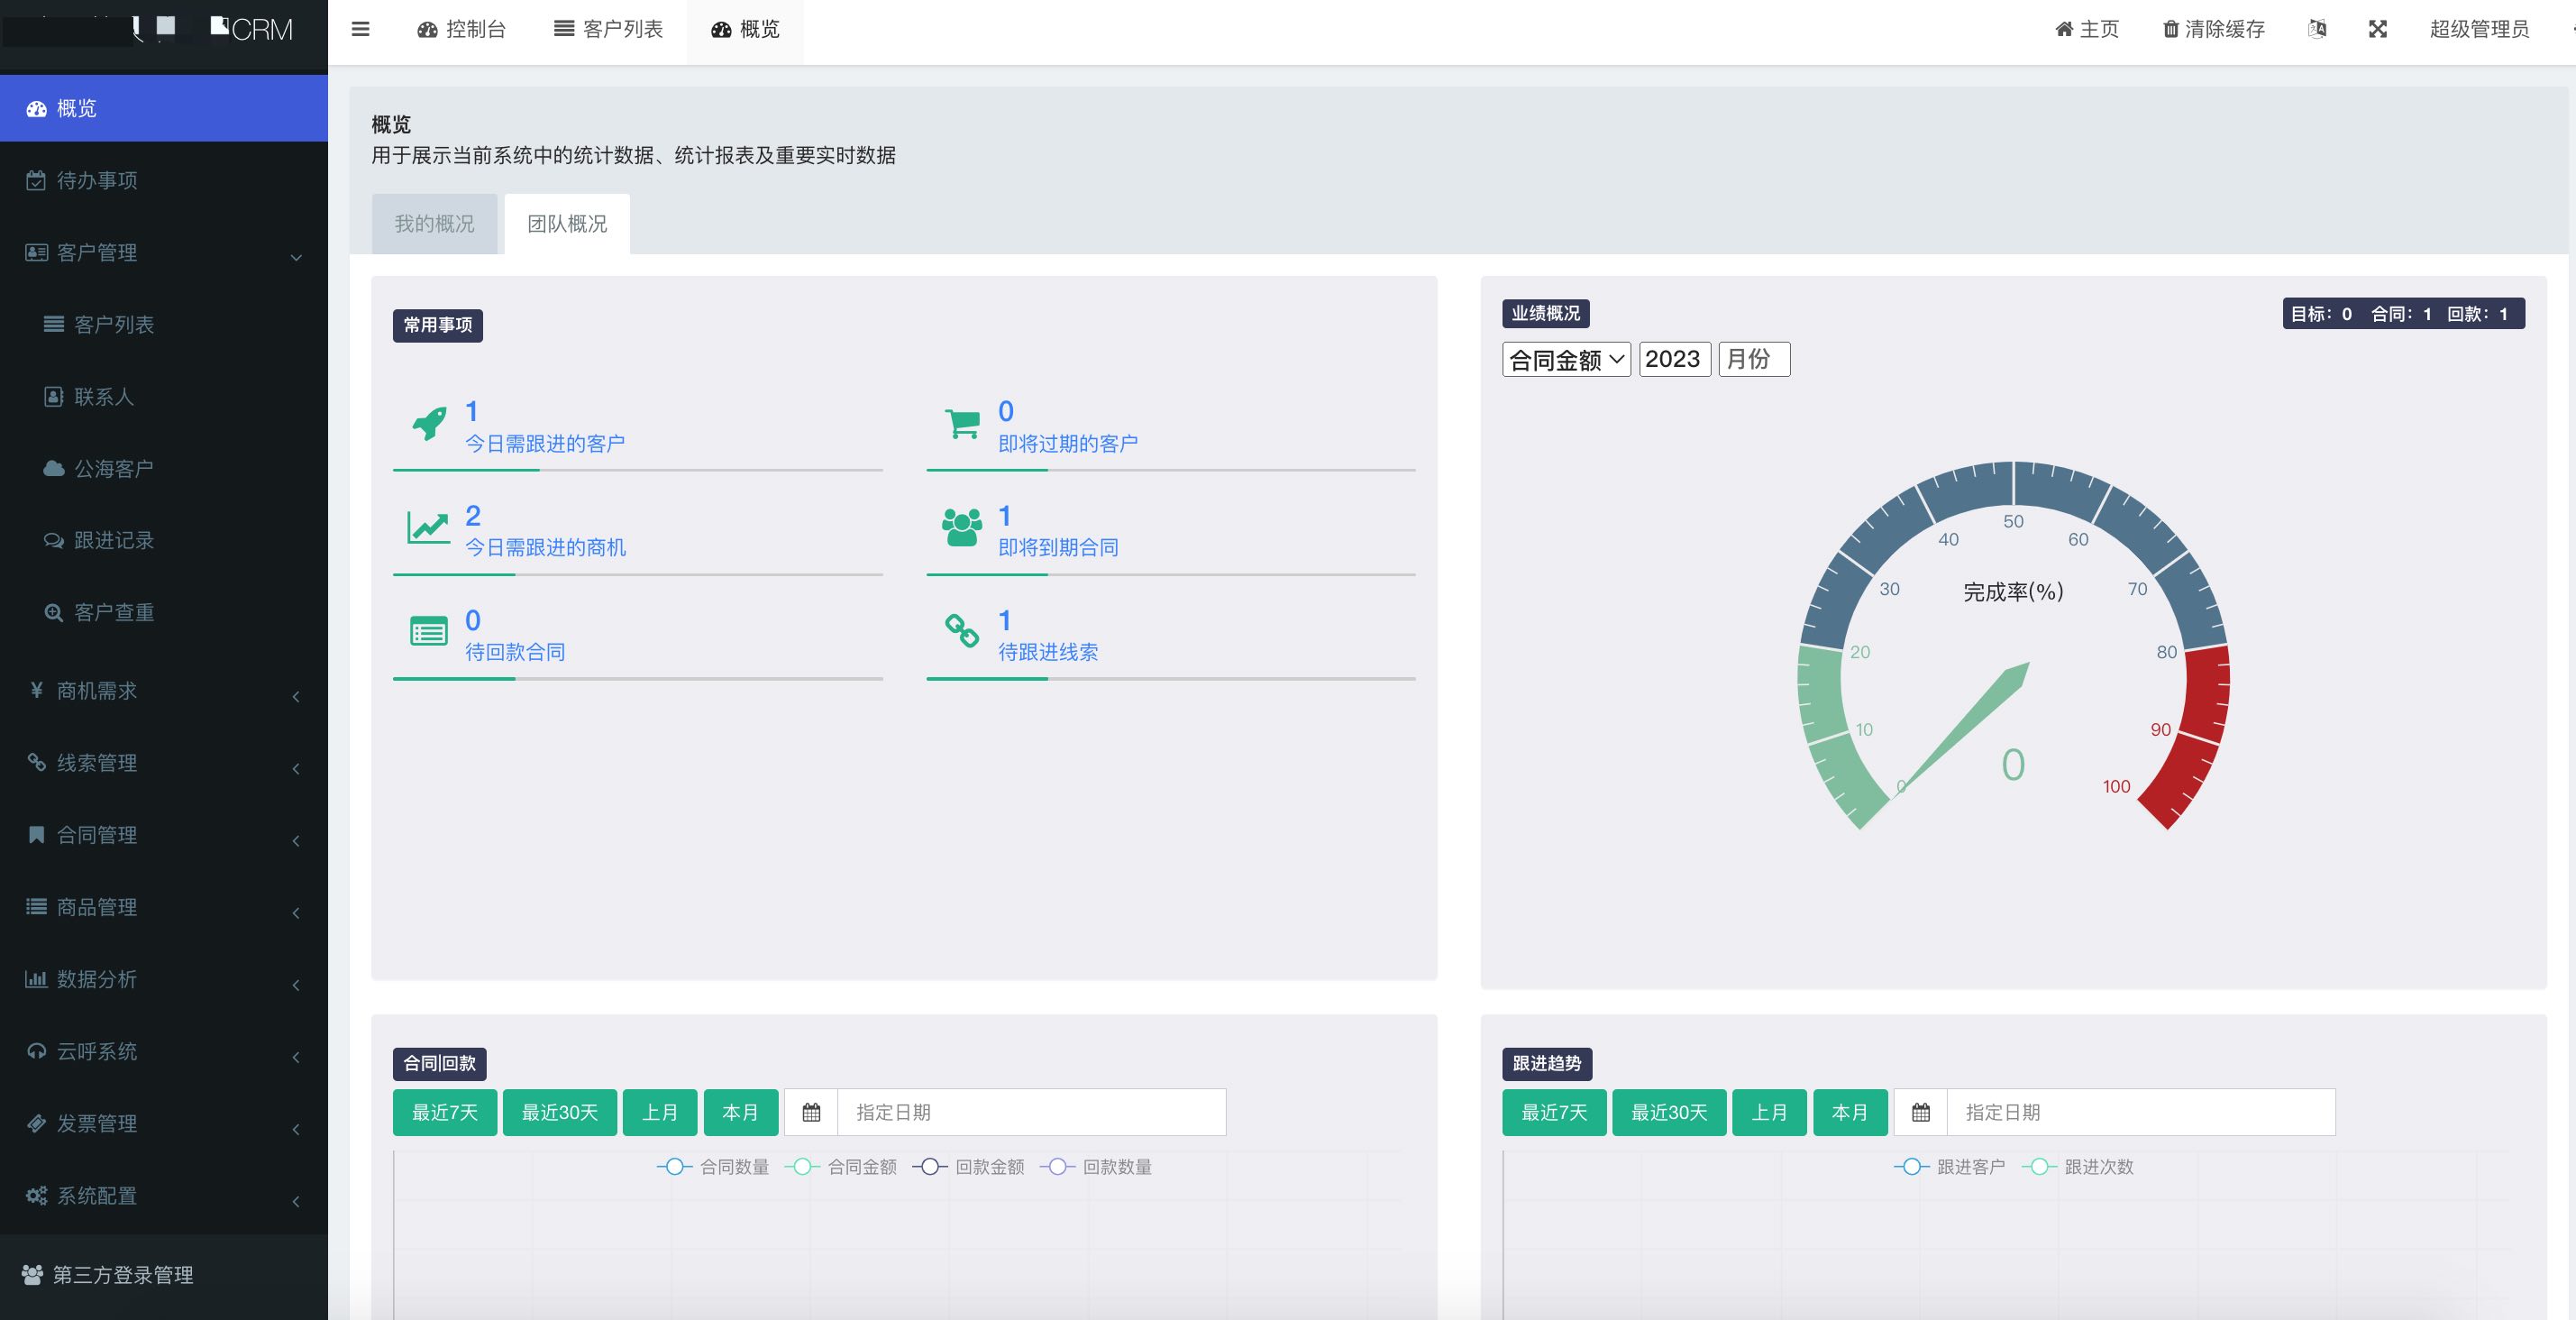
Task: Toggle 合同数量 legend series
Action: (x=713, y=1167)
